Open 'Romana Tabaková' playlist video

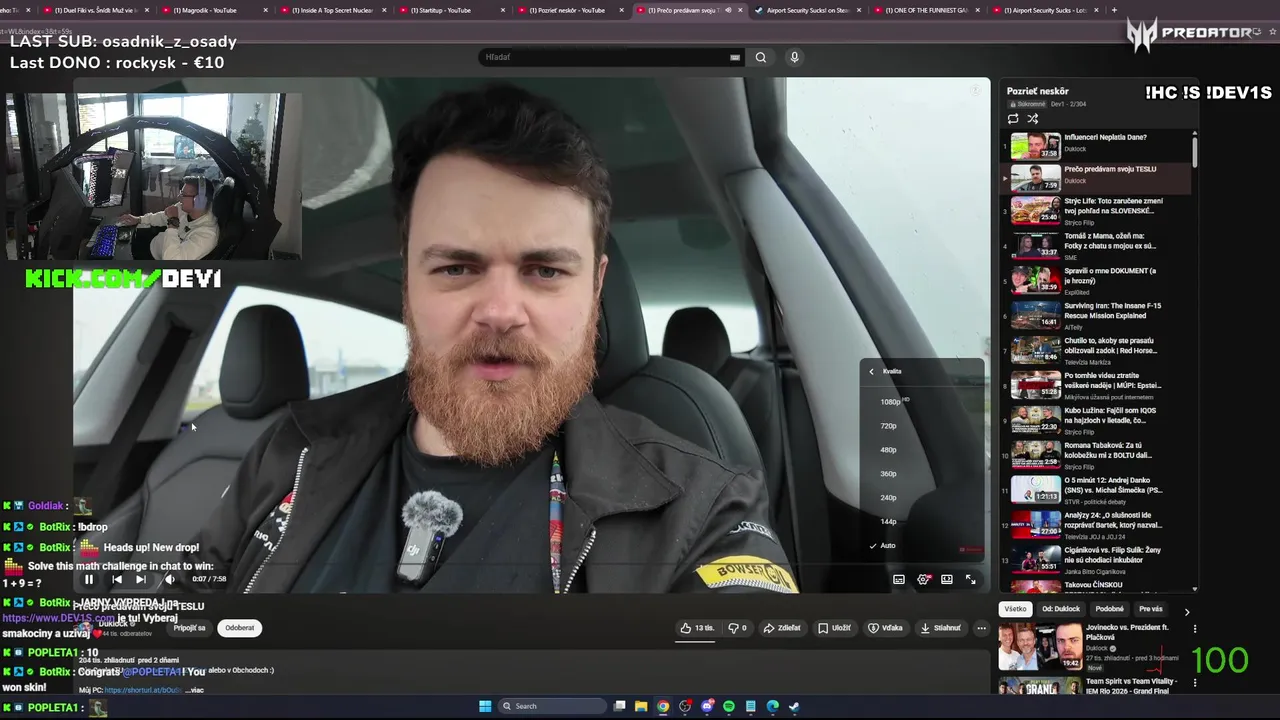tap(1097, 455)
